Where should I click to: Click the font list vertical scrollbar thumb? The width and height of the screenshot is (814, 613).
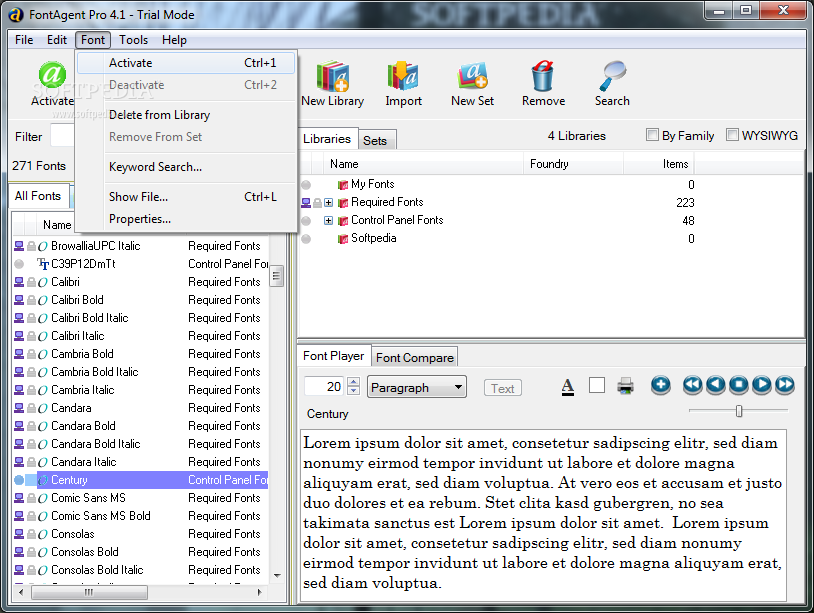276,276
